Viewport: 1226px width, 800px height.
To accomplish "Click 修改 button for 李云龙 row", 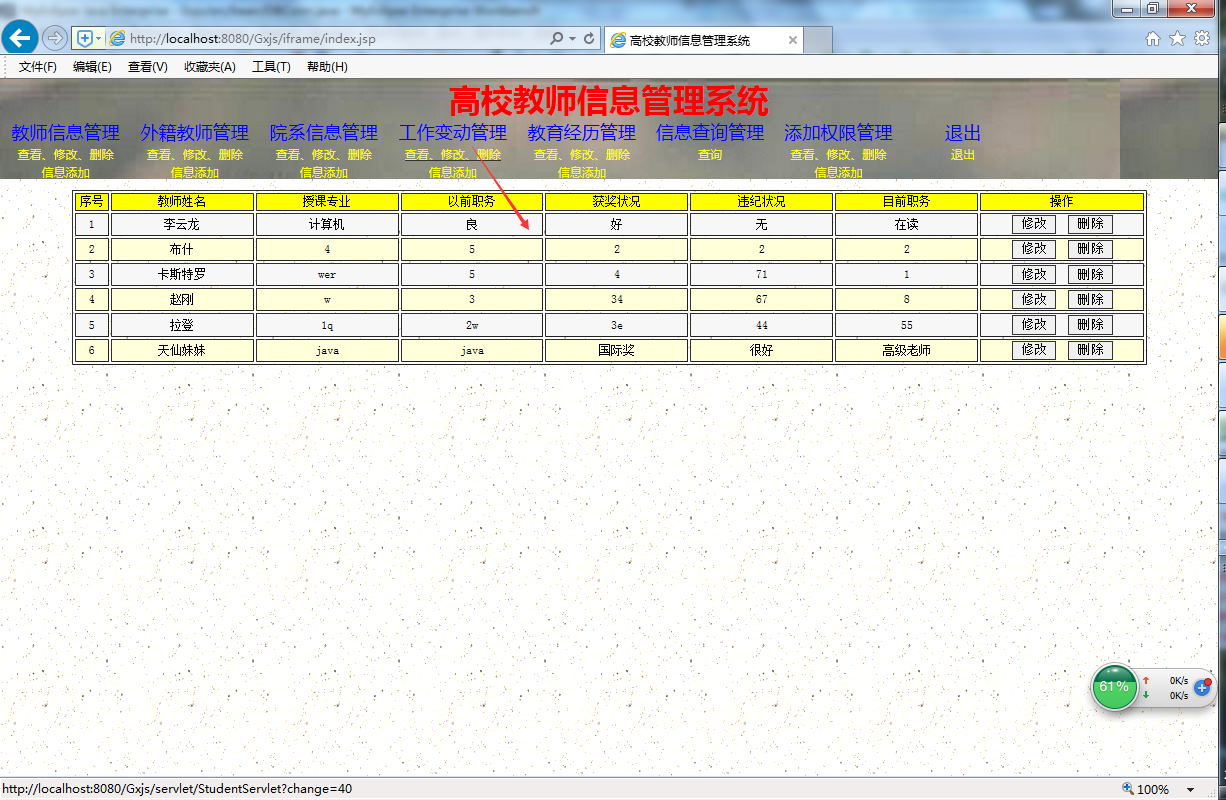I will pos(1034,224).
